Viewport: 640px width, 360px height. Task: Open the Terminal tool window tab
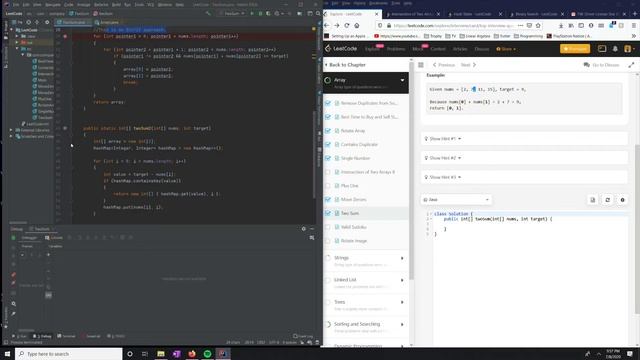click(x=67, y=336)
